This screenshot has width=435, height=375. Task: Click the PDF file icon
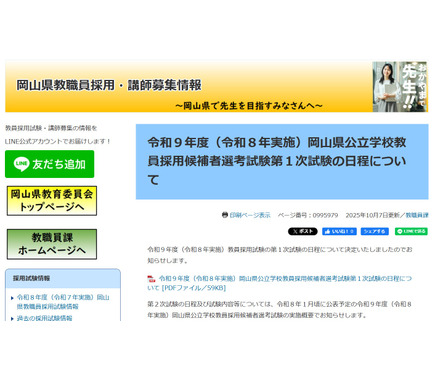pyautogui.click(x=152, y=279)
